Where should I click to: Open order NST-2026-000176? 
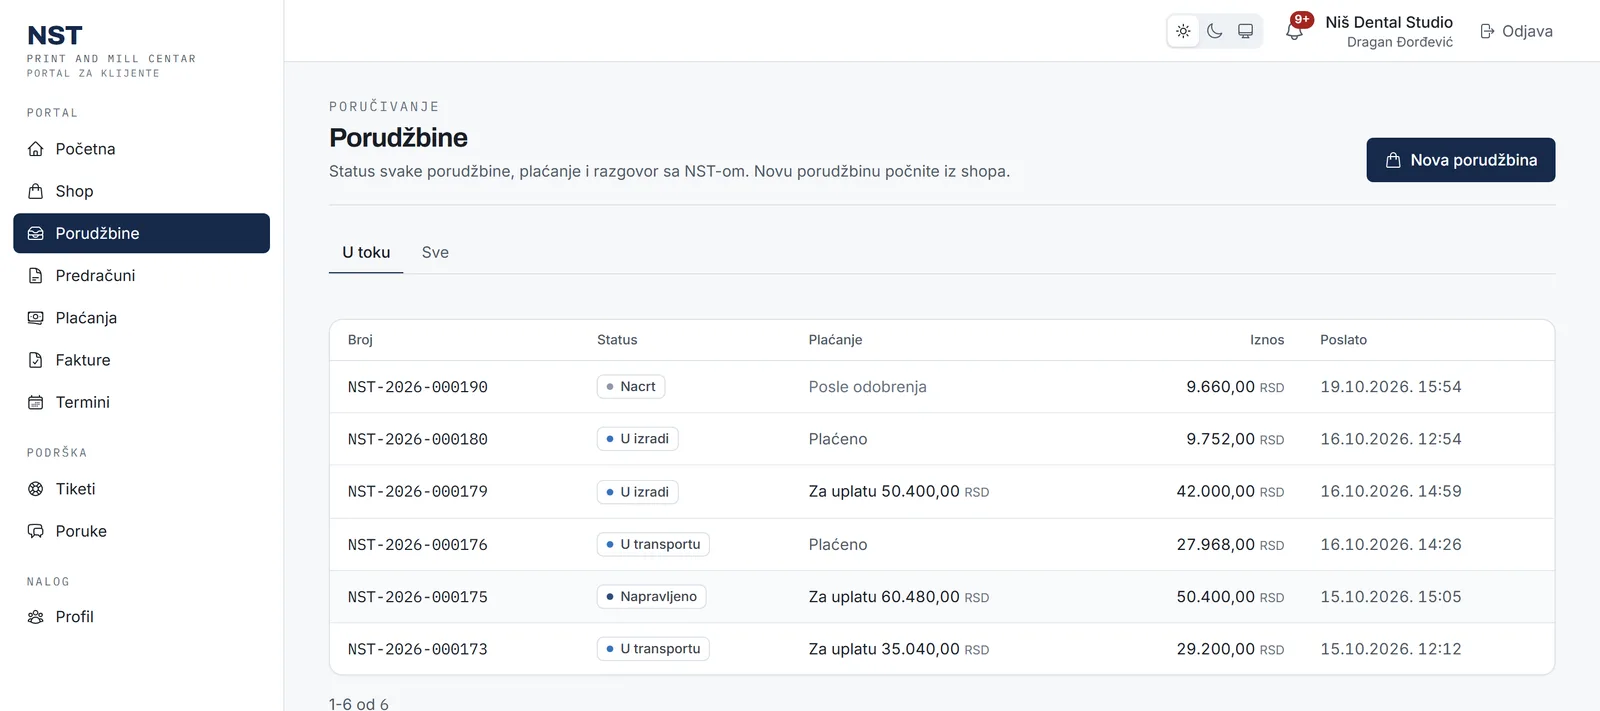pos(418,545)
